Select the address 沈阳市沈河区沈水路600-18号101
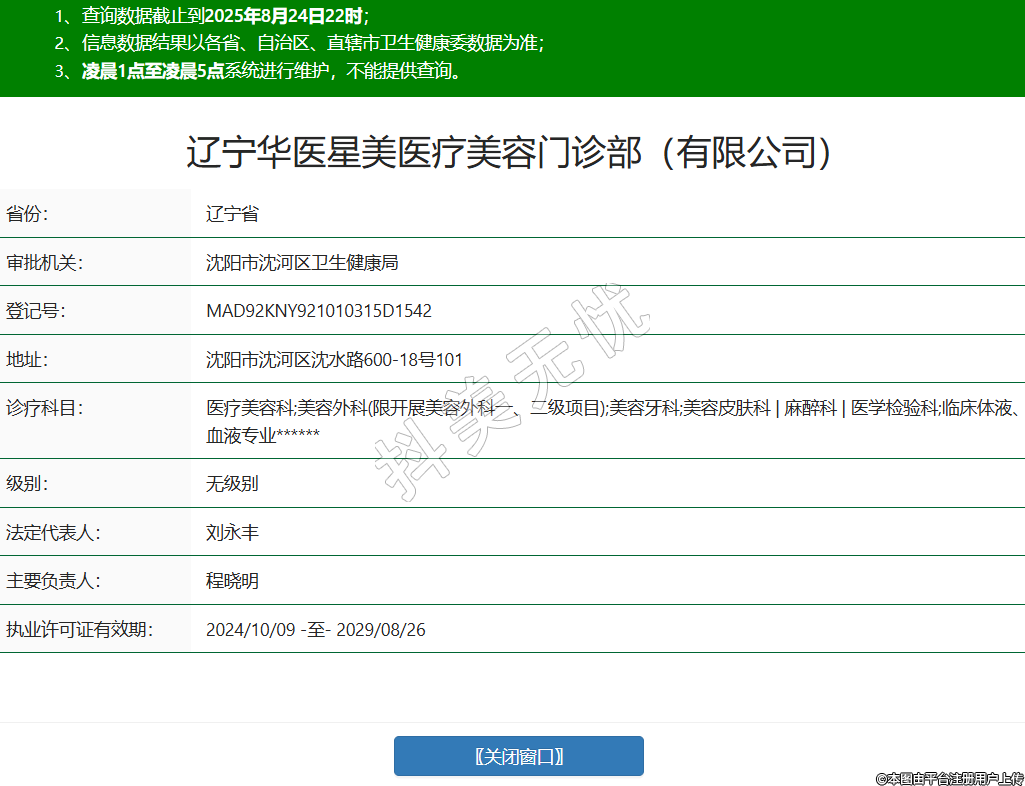This screenshot has height=786, width=1025. point(334,360)
